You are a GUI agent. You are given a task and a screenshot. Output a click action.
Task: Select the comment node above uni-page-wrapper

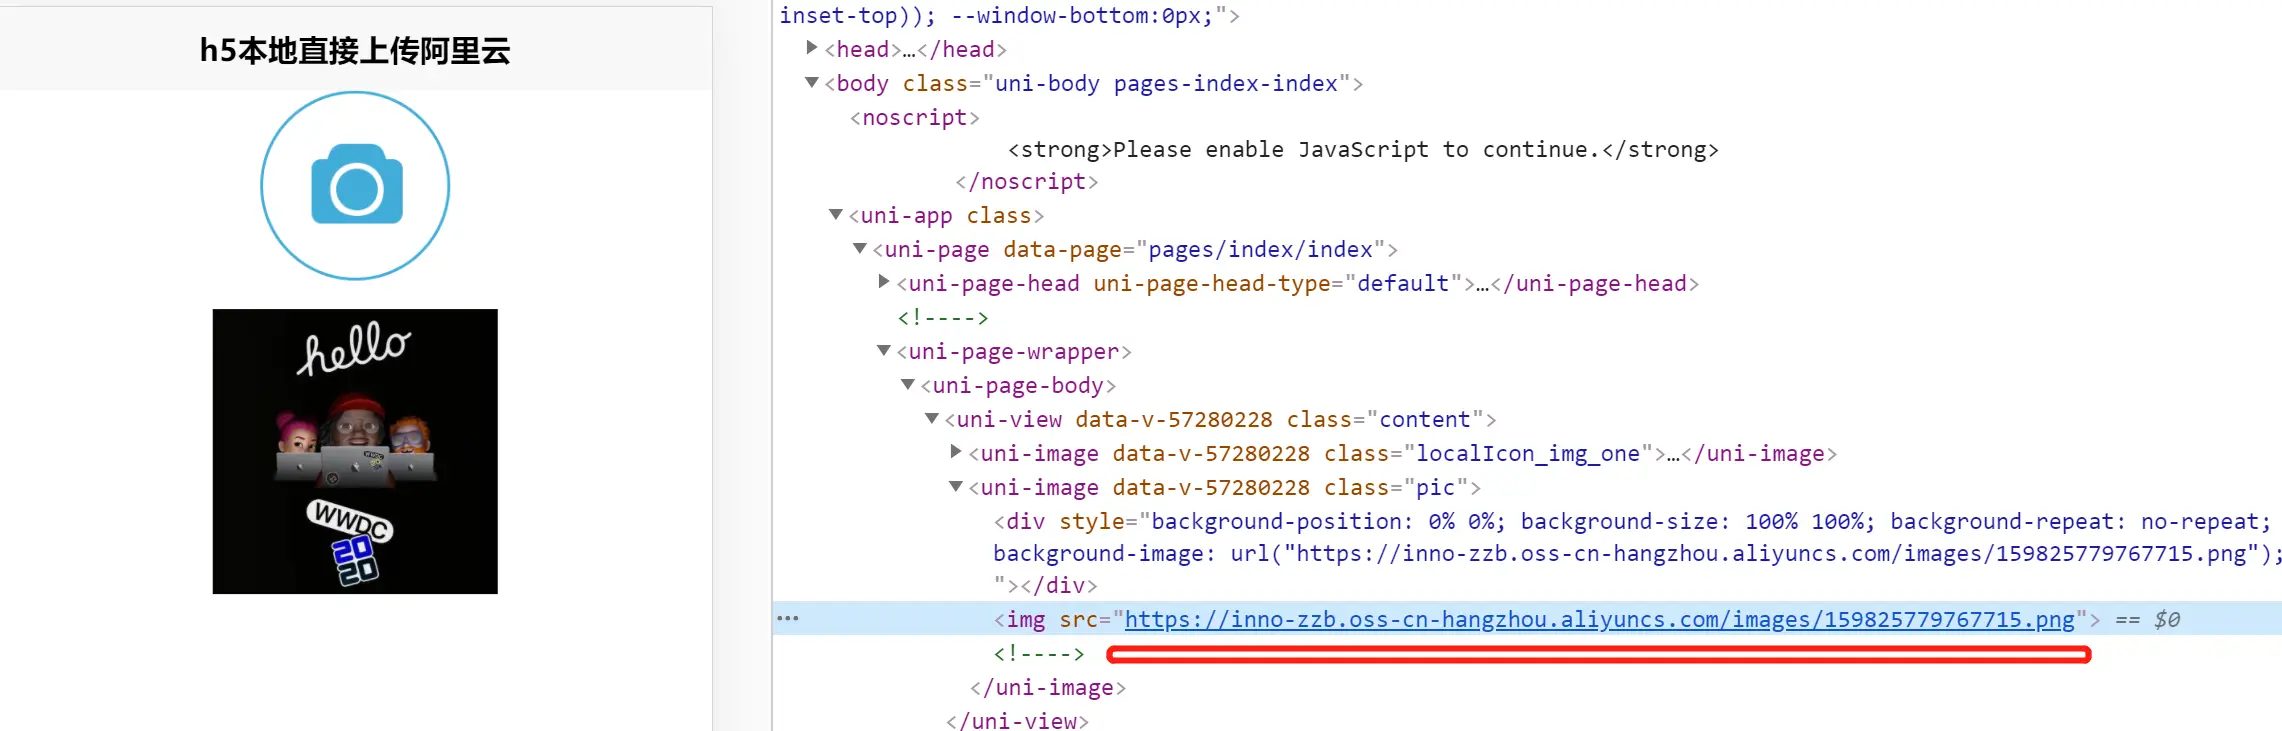click(x=943, y=318)
